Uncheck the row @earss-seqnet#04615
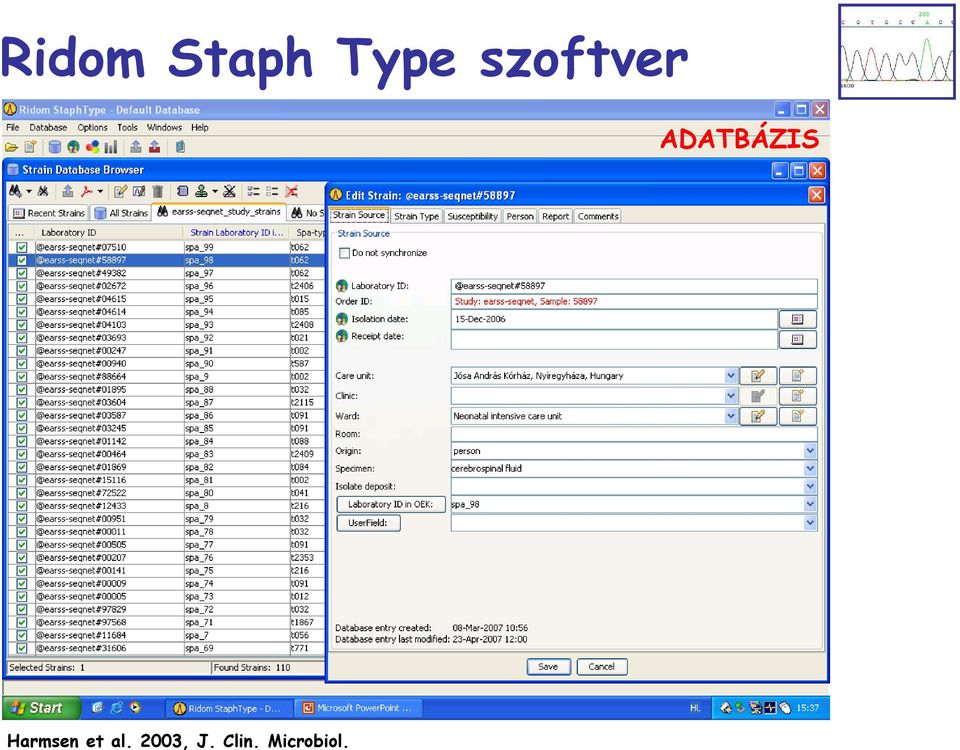Viewport: 960px width, 750px height. (22, 299)
